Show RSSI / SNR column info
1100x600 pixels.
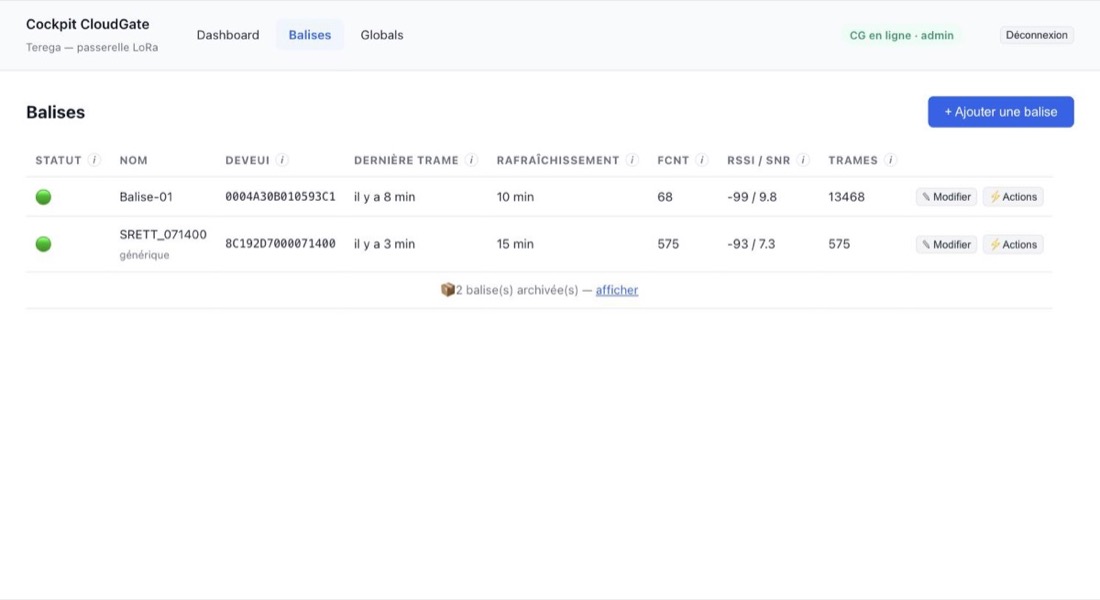(803, 160)
